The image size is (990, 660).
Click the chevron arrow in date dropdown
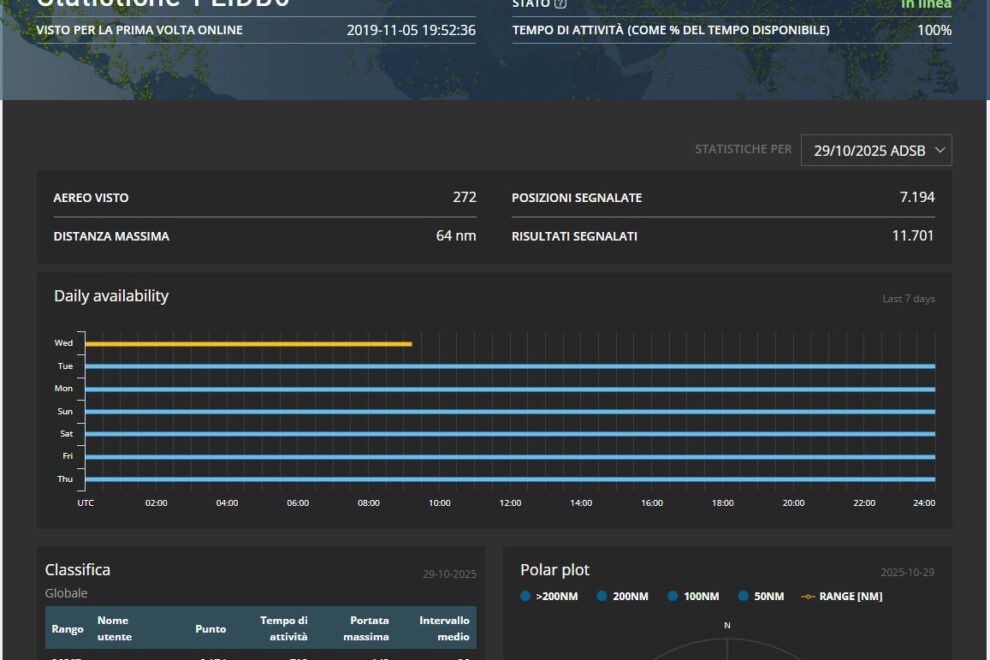pyautogui.click(x=939, y=150)
